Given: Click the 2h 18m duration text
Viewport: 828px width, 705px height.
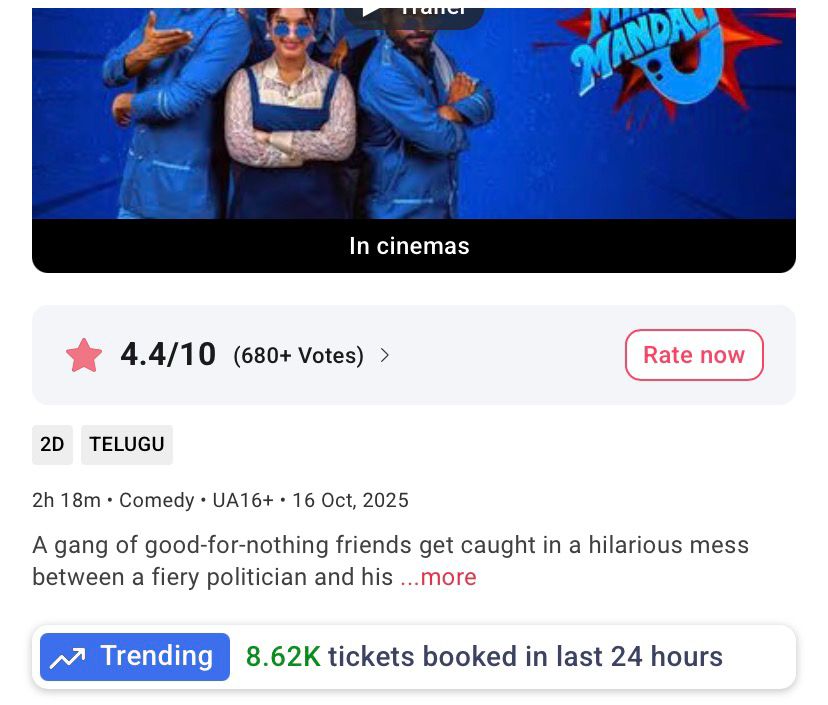Looking at the screenshot, I should [67, 500].
